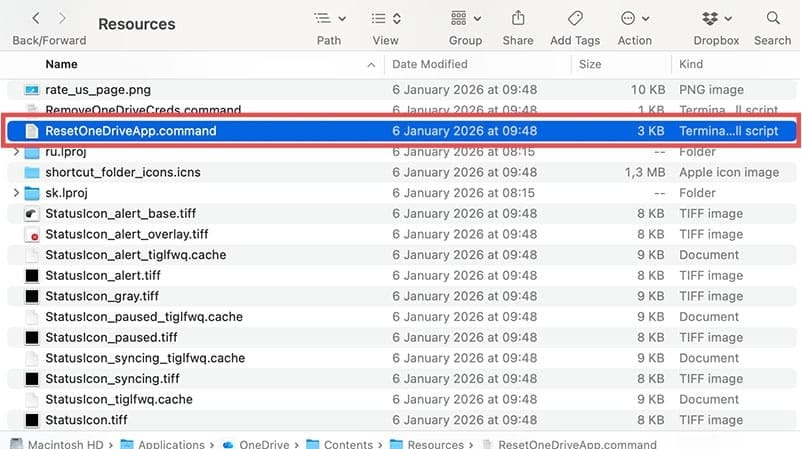Screen dimensions: 802x449
Task: Select StatusIcon_syncing.tiff file name
Action: coord(112,379)
